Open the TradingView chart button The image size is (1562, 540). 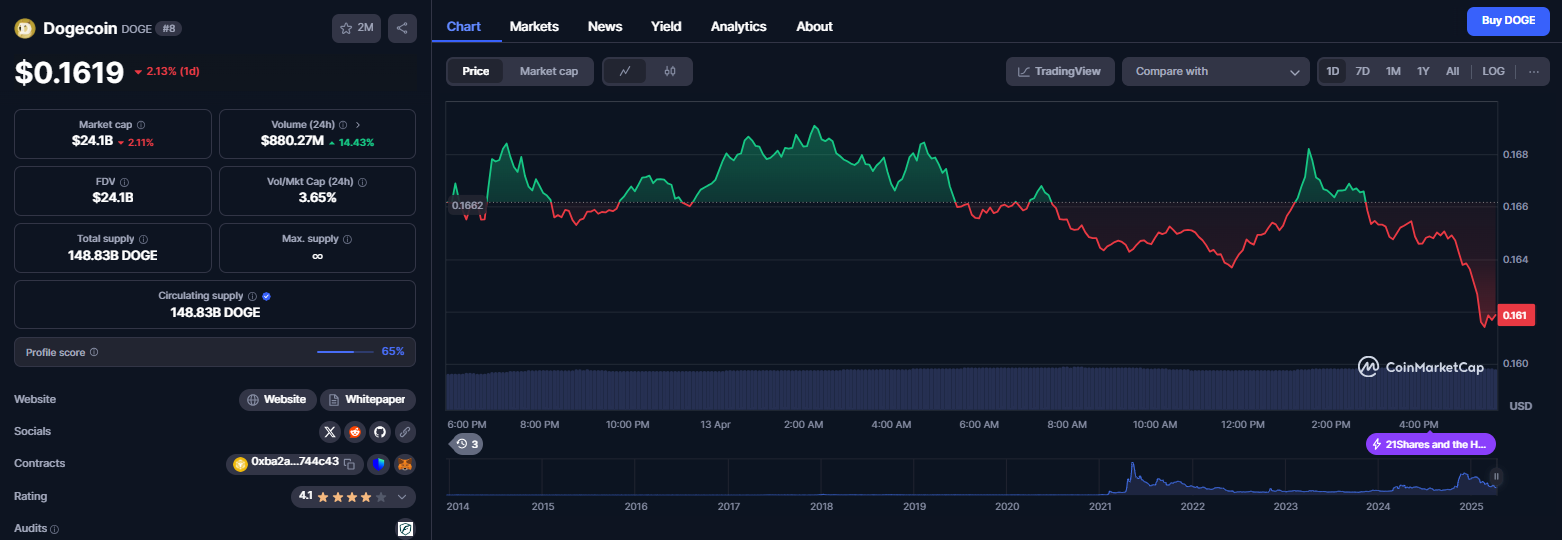pos(1060,71)
